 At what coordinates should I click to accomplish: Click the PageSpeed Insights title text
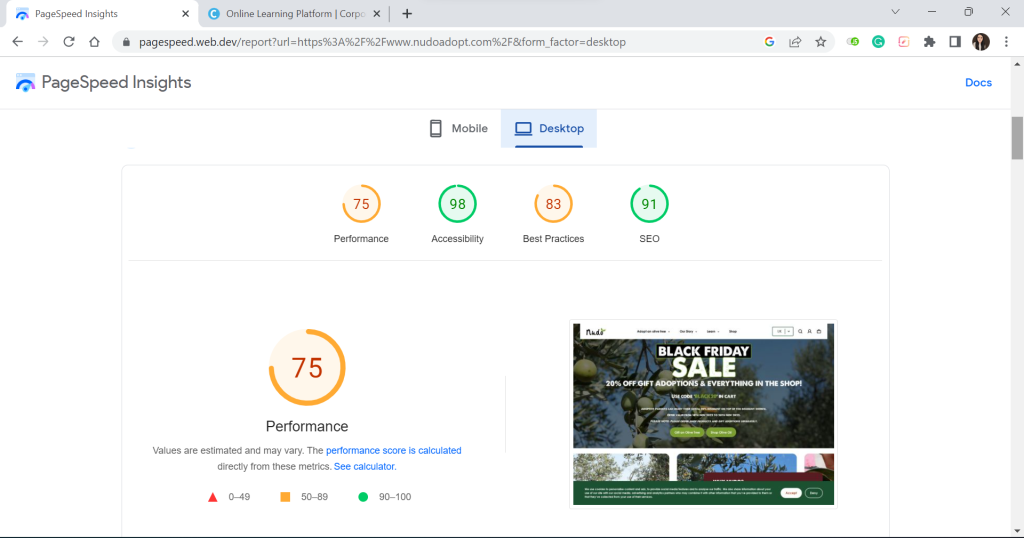116,83
